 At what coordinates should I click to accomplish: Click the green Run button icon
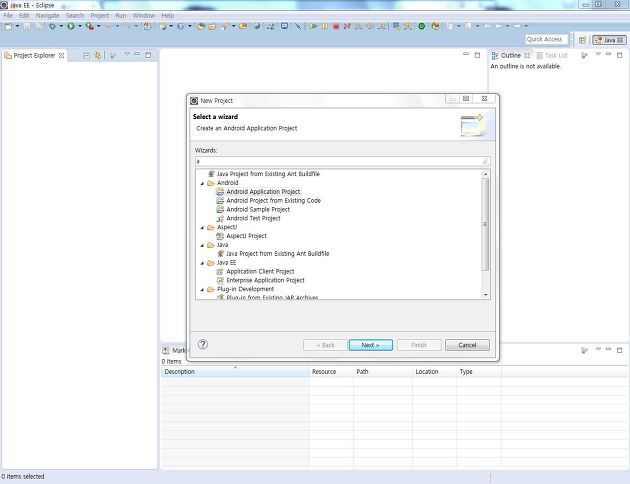point(71,27)
